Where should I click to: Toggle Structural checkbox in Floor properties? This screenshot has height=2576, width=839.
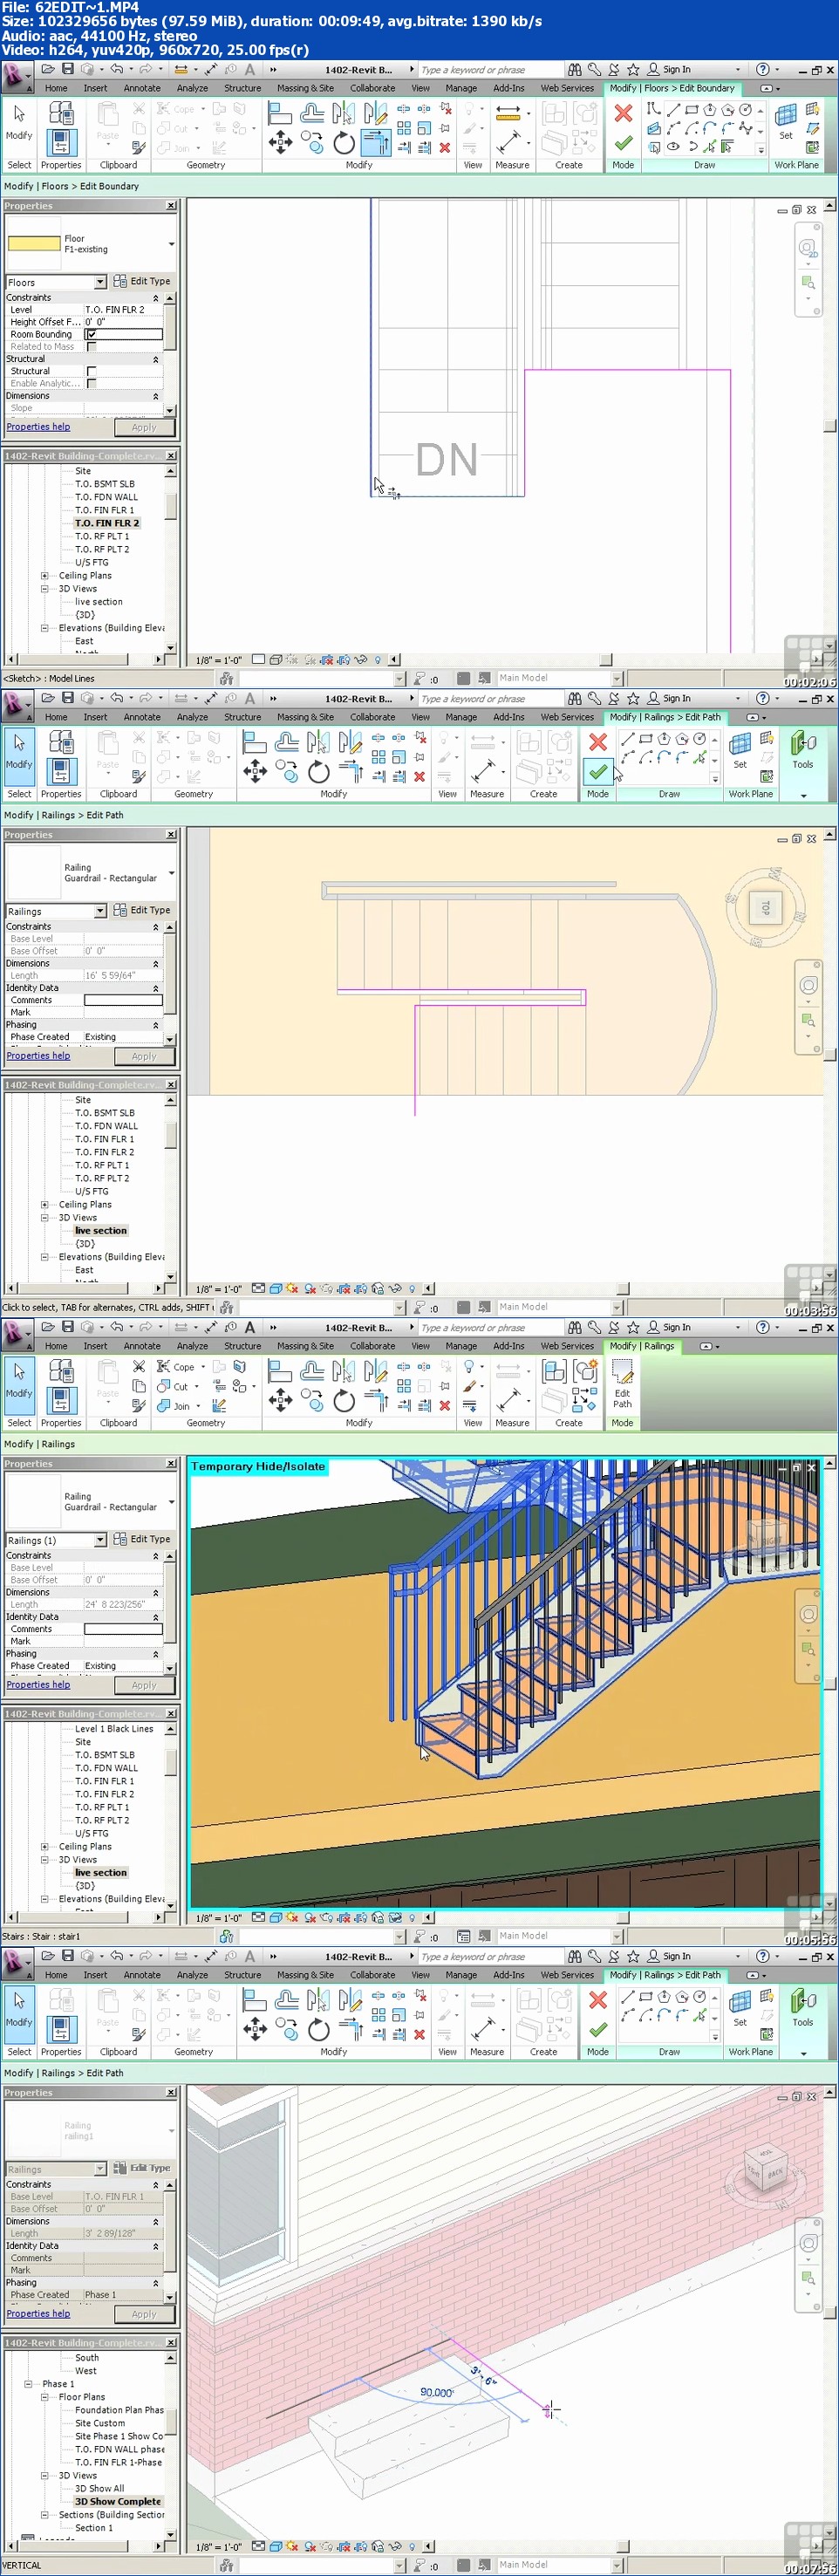tap(91, 371)
